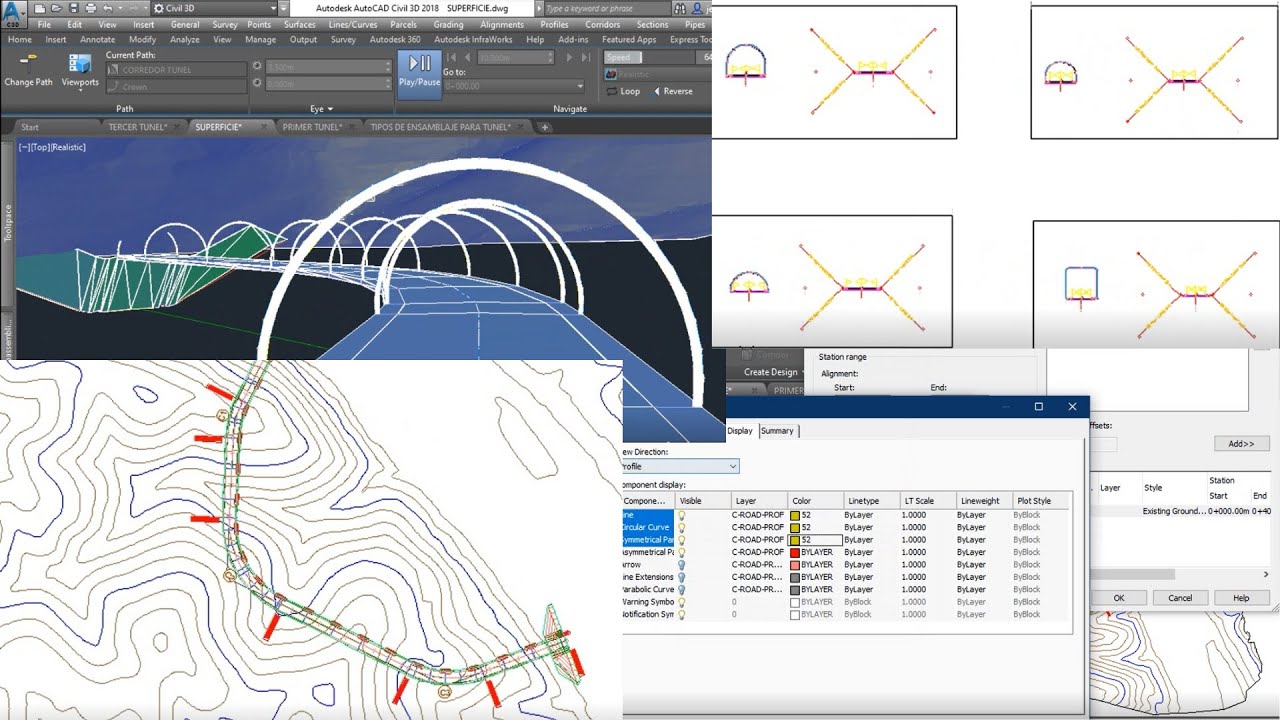Click the Change Path tool
The image size is (1280, 720).
point(28,69)
